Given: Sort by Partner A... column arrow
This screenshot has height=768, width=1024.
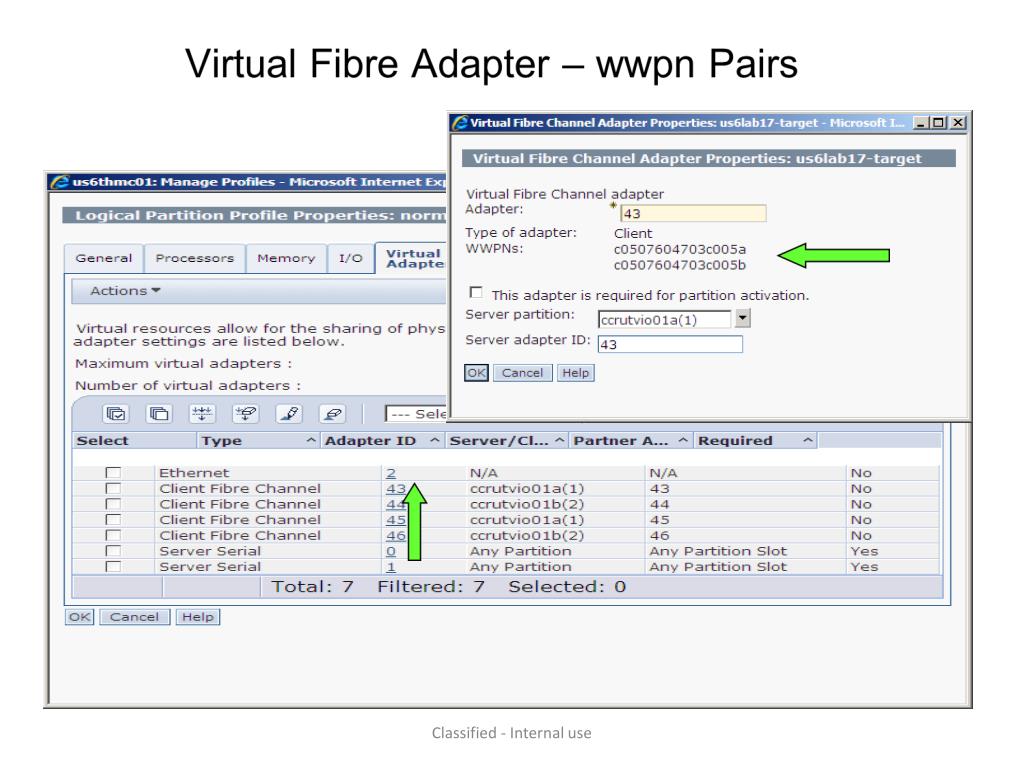Looking at the screenshot, I should click(683, 441).
